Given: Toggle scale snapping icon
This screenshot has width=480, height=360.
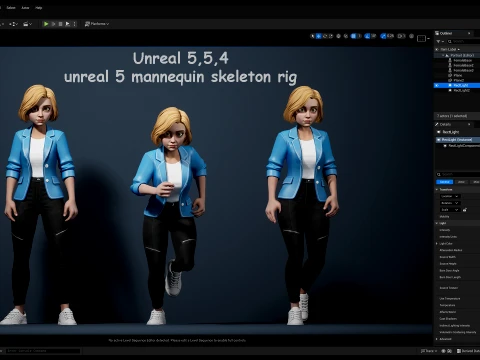Looking at the screenshot, I should tap(383, 36).
